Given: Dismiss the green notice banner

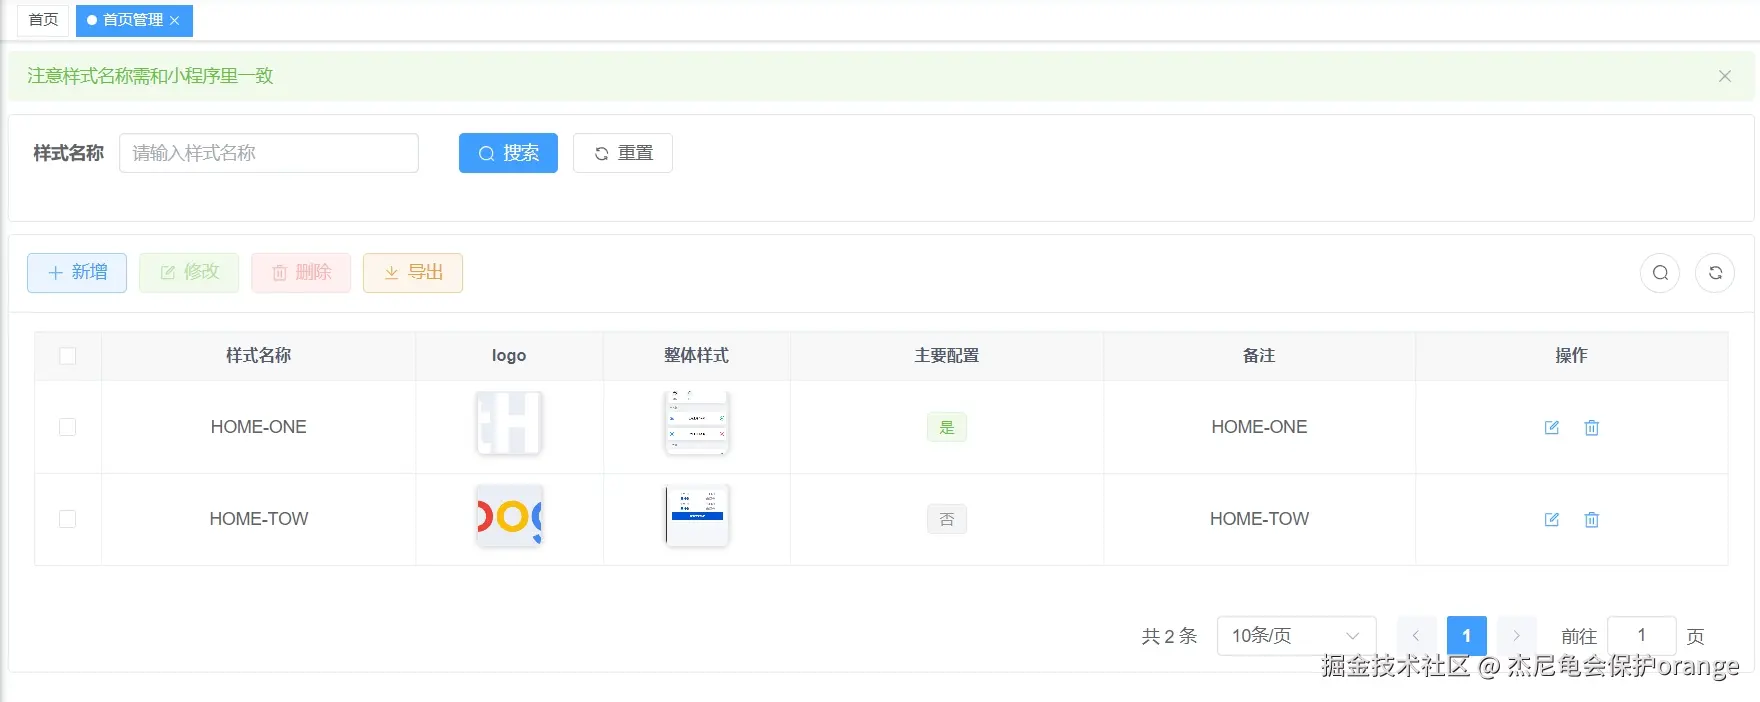Looking at the screenshot, I should (1725, 76).
